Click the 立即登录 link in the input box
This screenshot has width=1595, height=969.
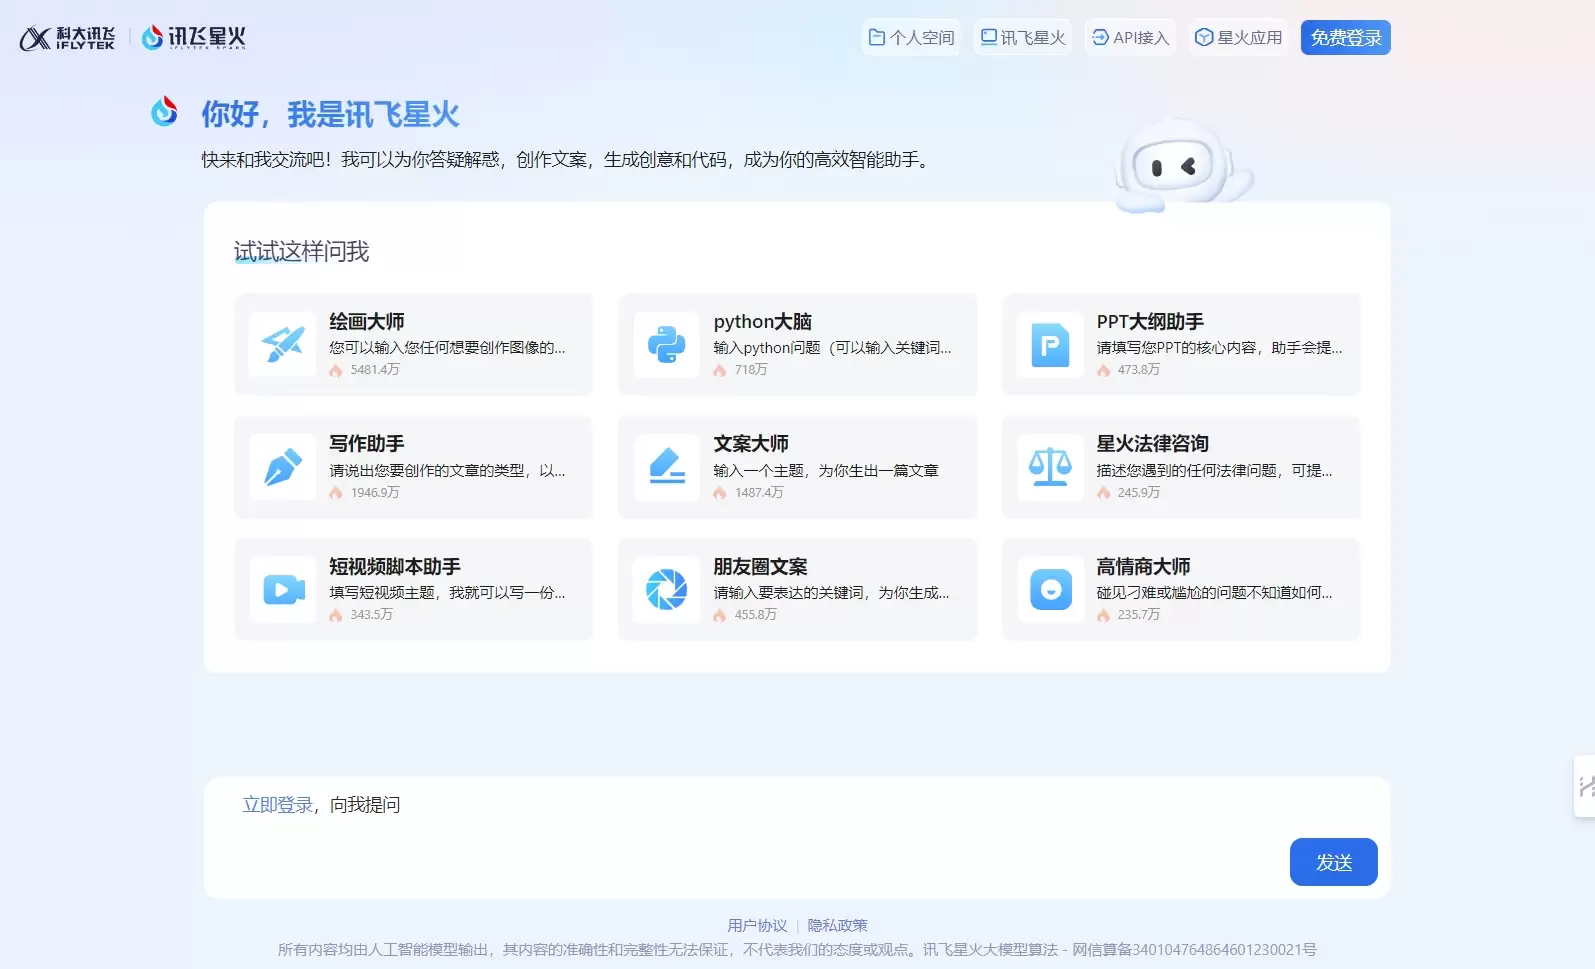(x=277, y=805)
